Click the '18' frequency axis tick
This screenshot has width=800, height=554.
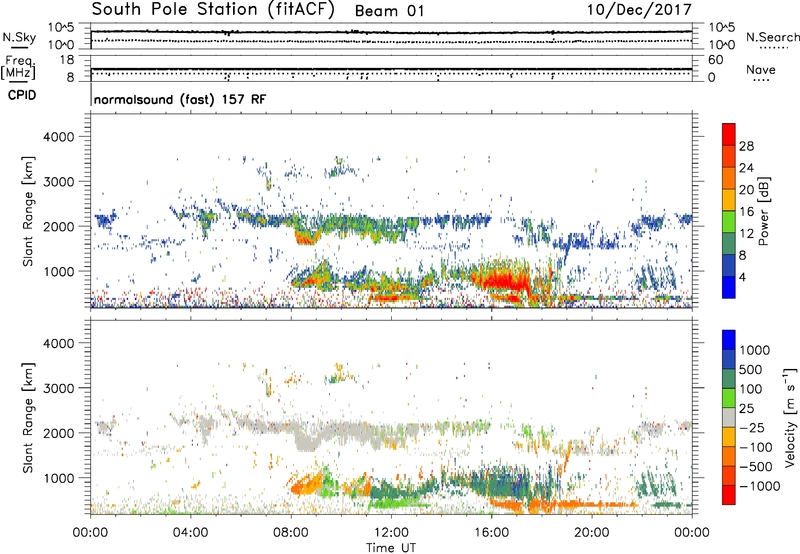tap(67, 60)
